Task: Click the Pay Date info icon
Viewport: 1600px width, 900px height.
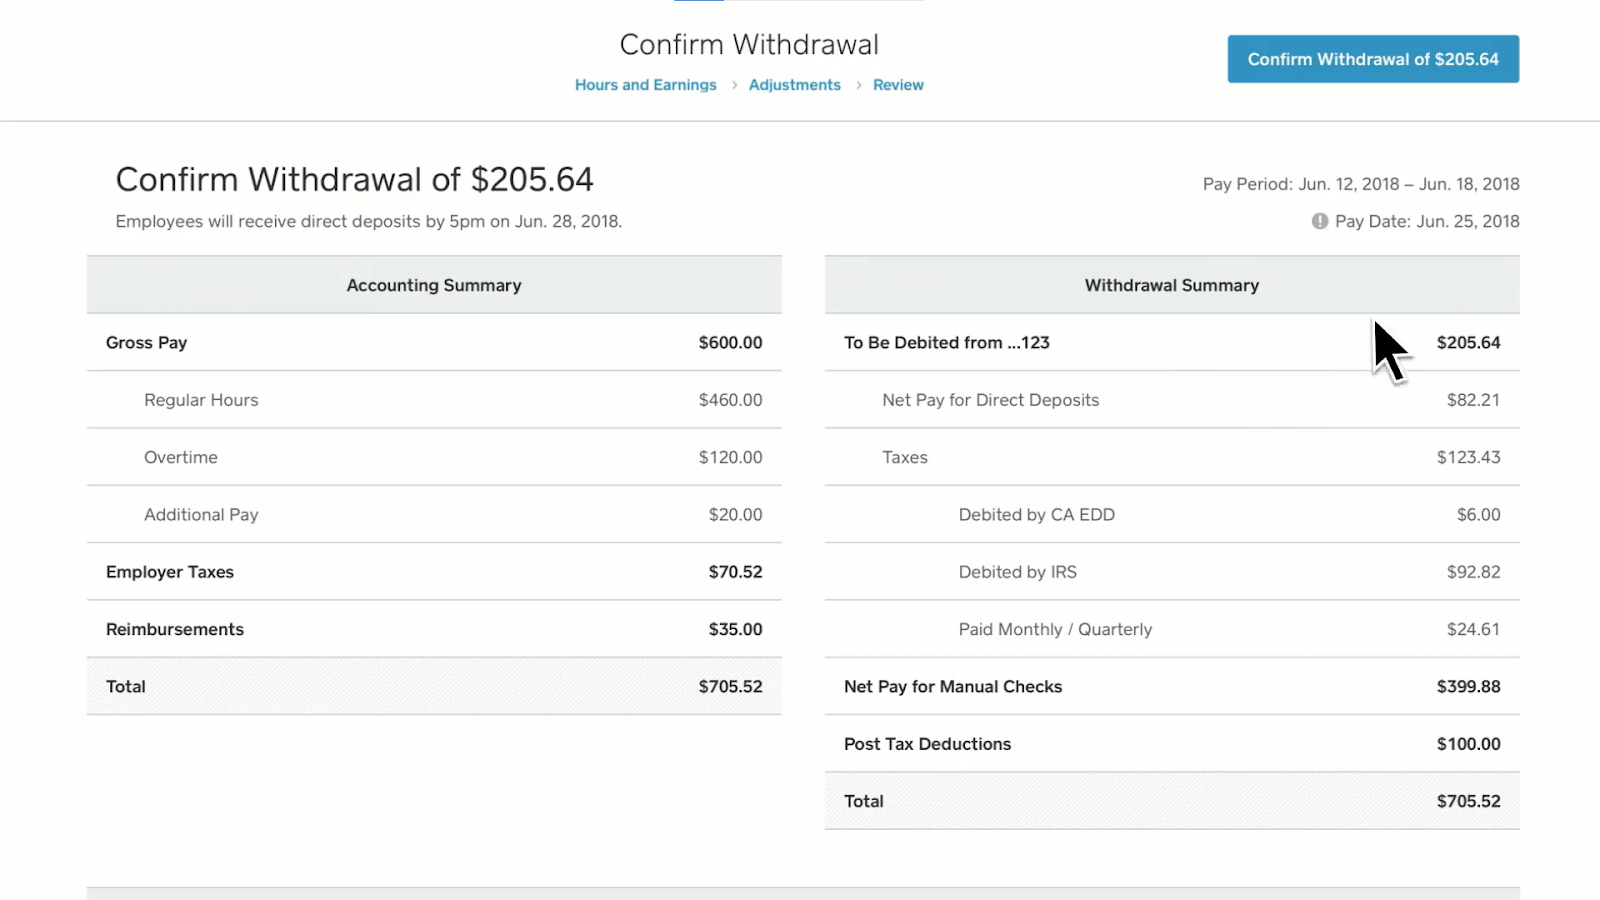Action: click(1318, 221)
